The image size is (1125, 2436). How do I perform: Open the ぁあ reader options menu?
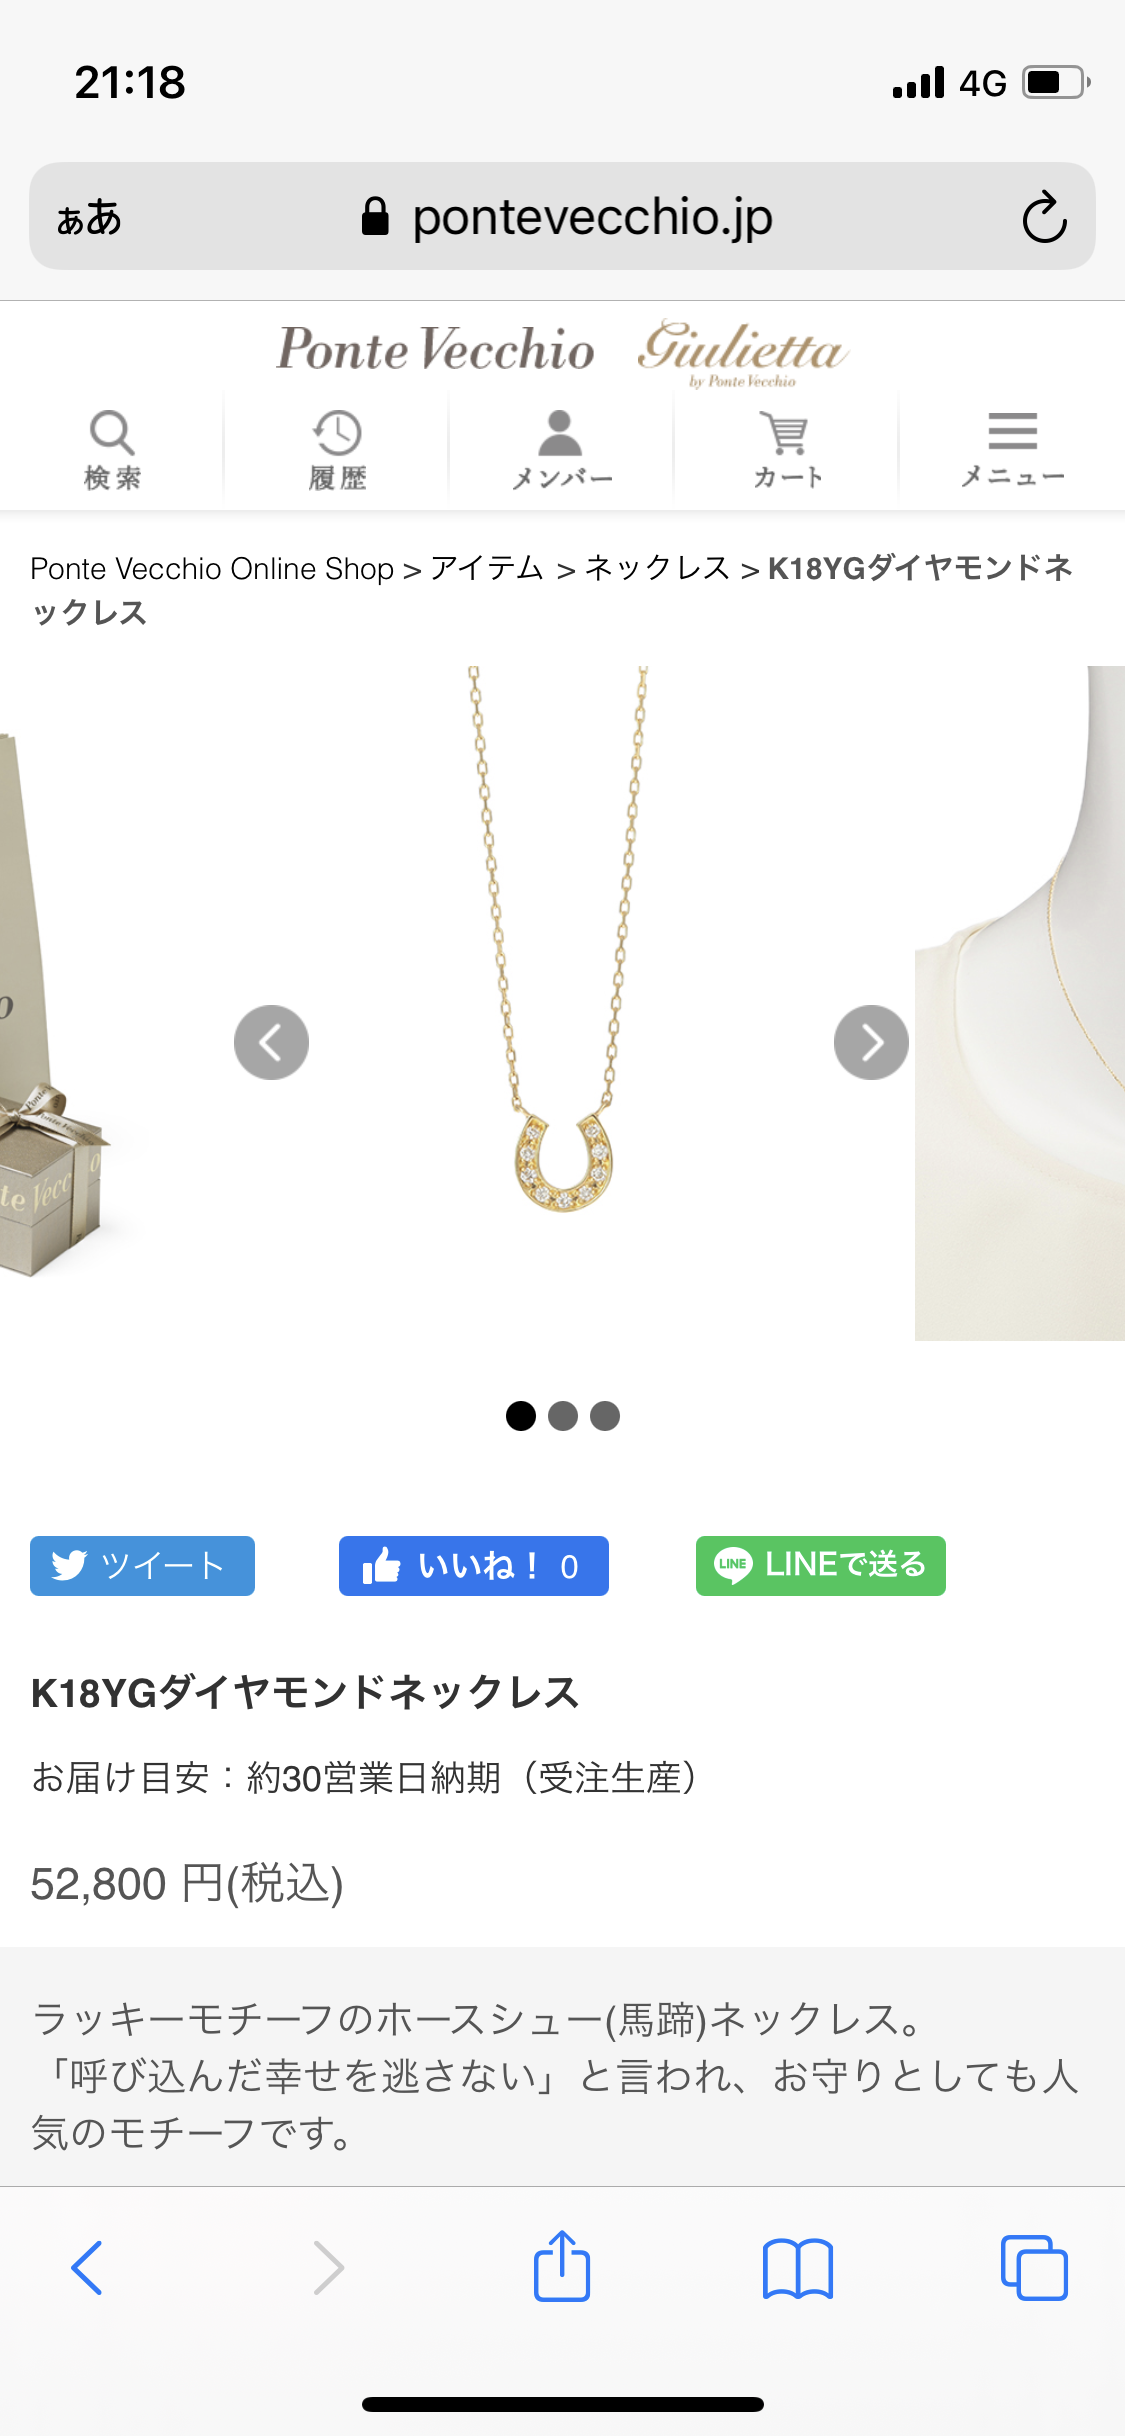coord(89,218)
